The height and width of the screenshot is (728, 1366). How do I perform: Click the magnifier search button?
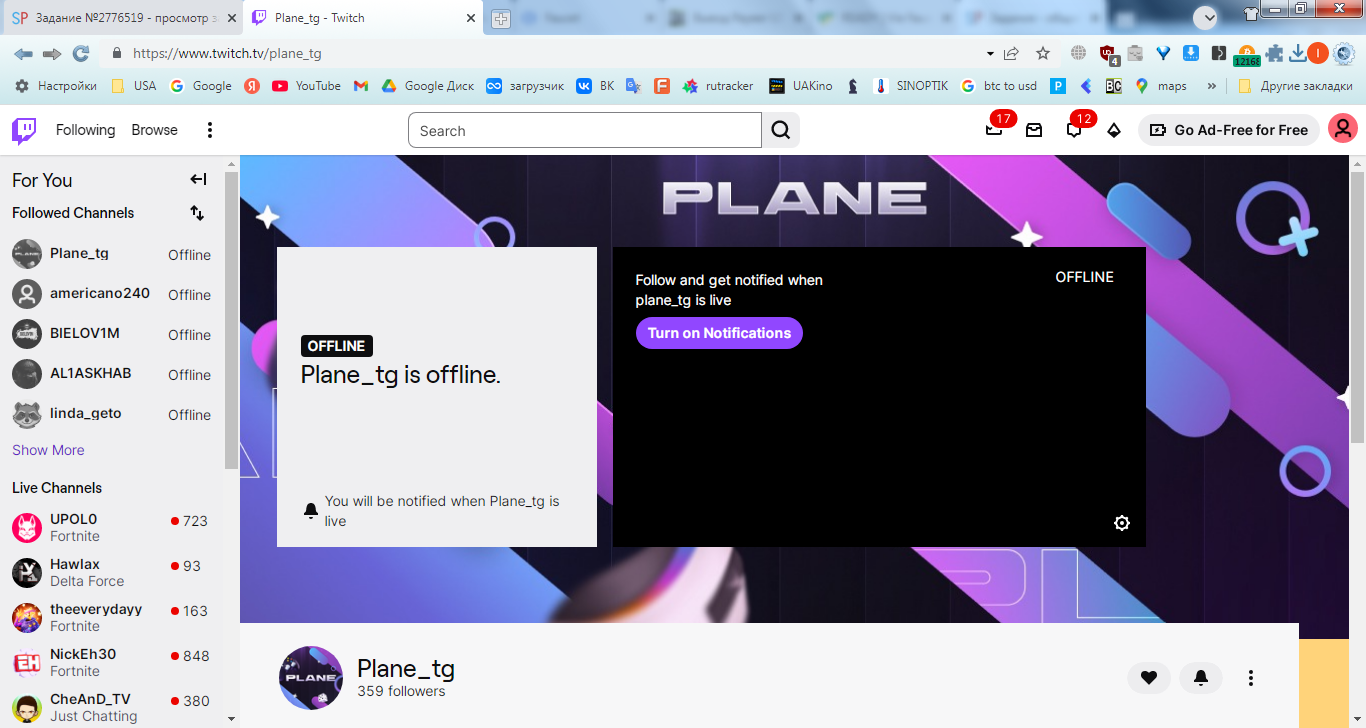pos(781,130)
